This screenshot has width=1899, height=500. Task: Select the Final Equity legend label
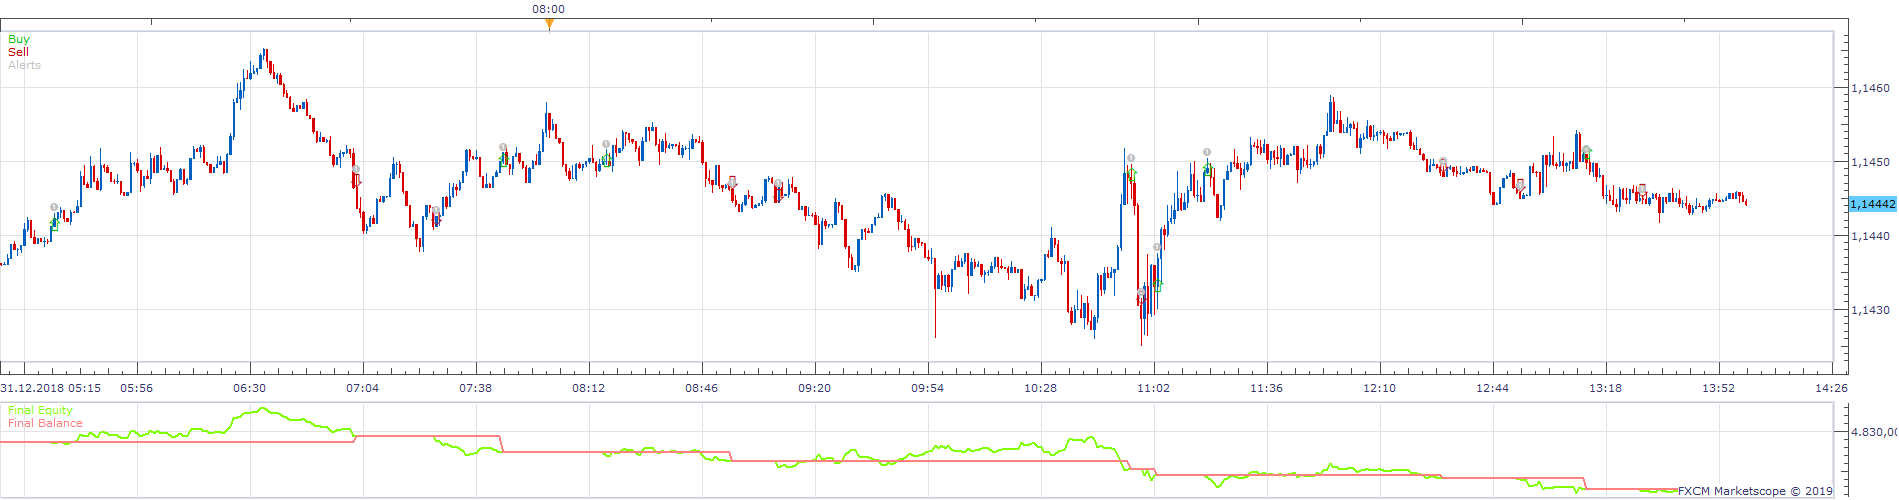point(40,410)
